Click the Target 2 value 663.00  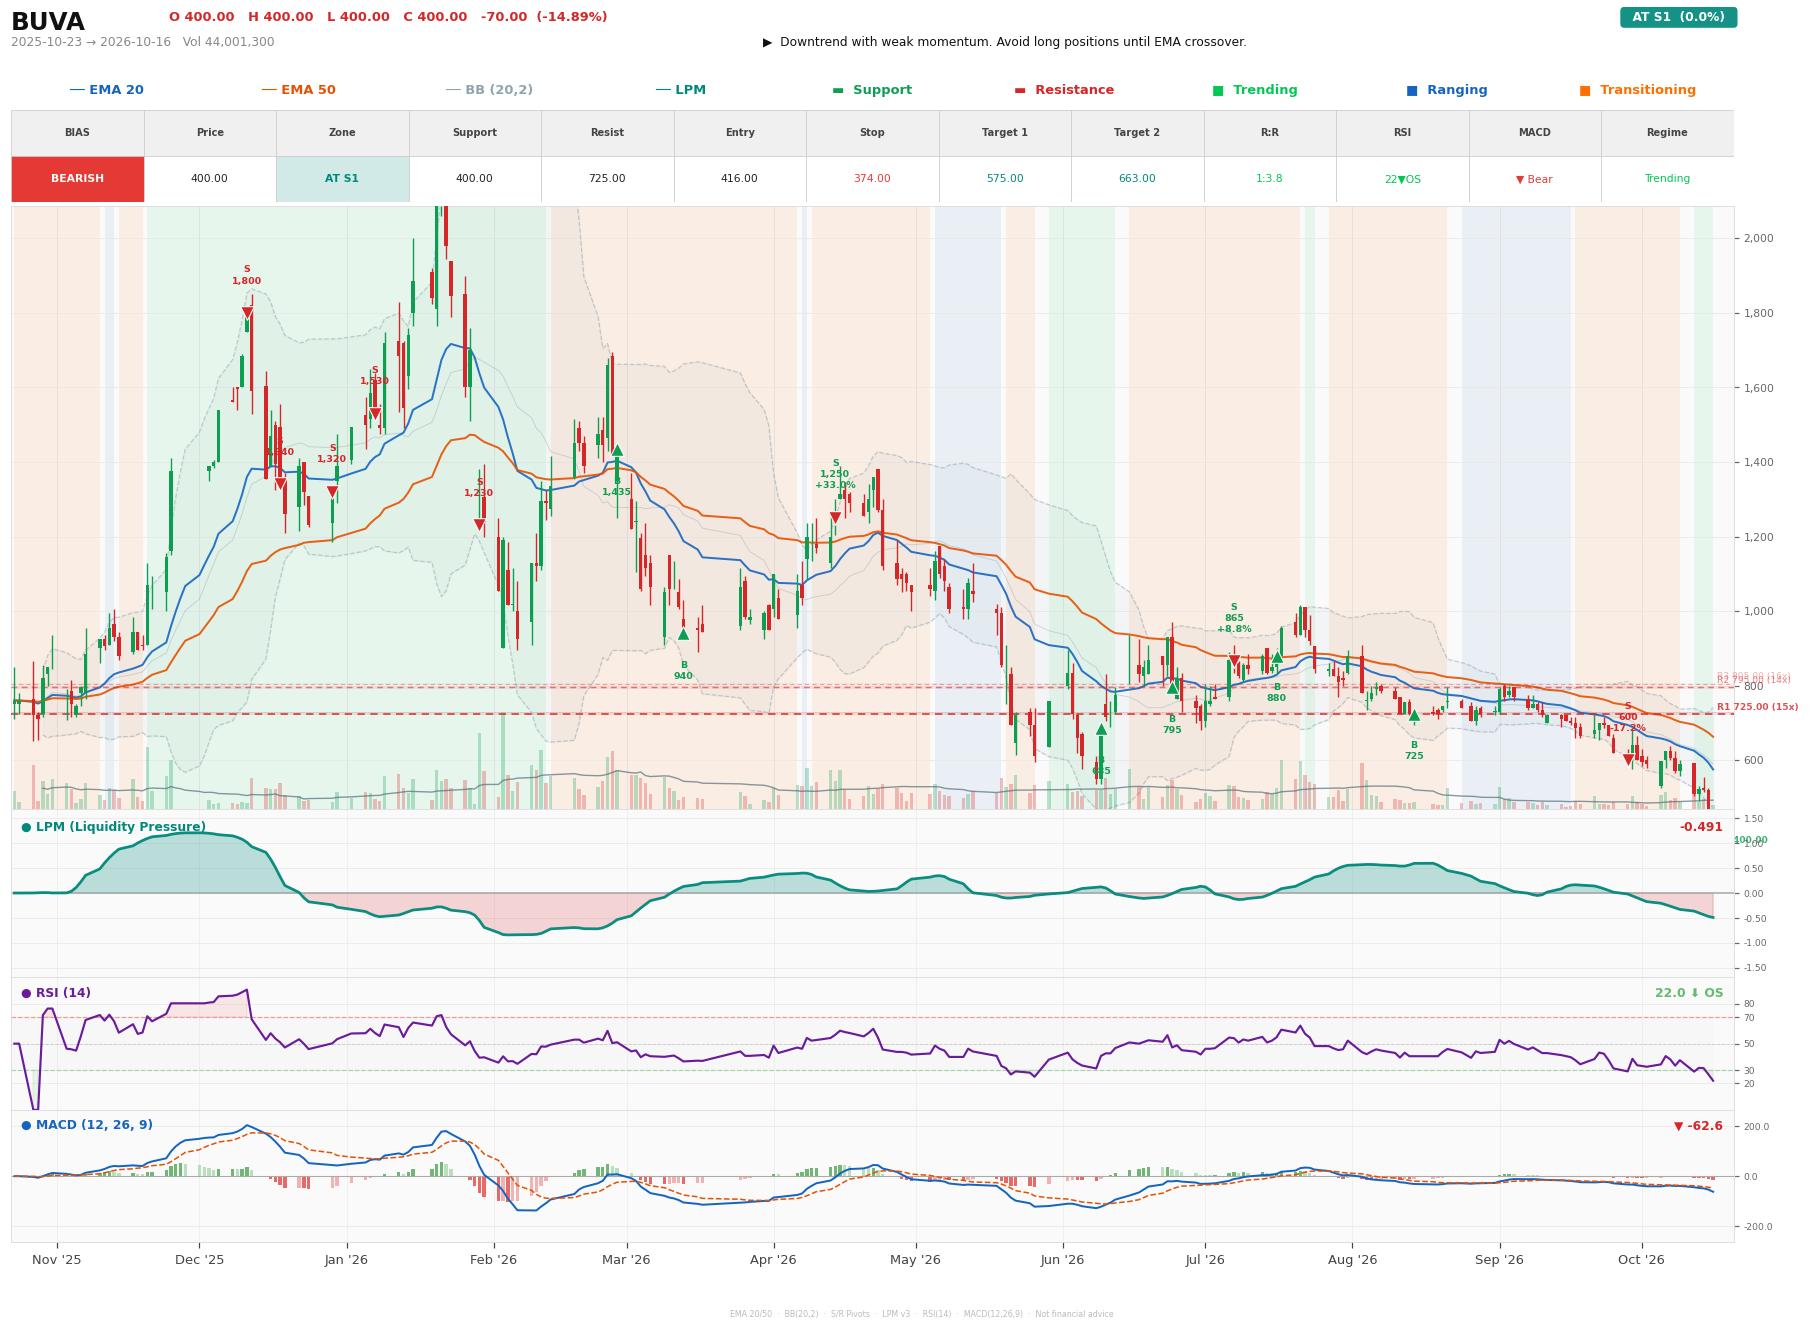pyautogui.click(x=1137, y=179)
